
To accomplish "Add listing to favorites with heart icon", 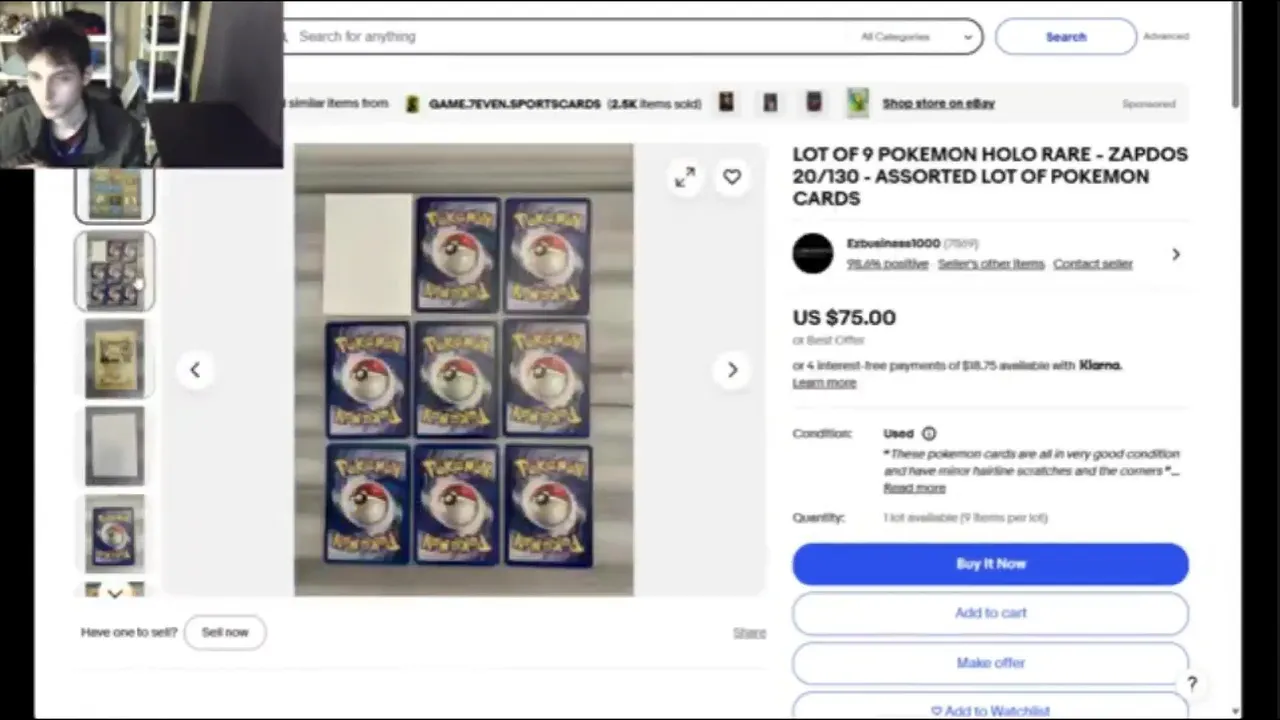I will [732, 177].
